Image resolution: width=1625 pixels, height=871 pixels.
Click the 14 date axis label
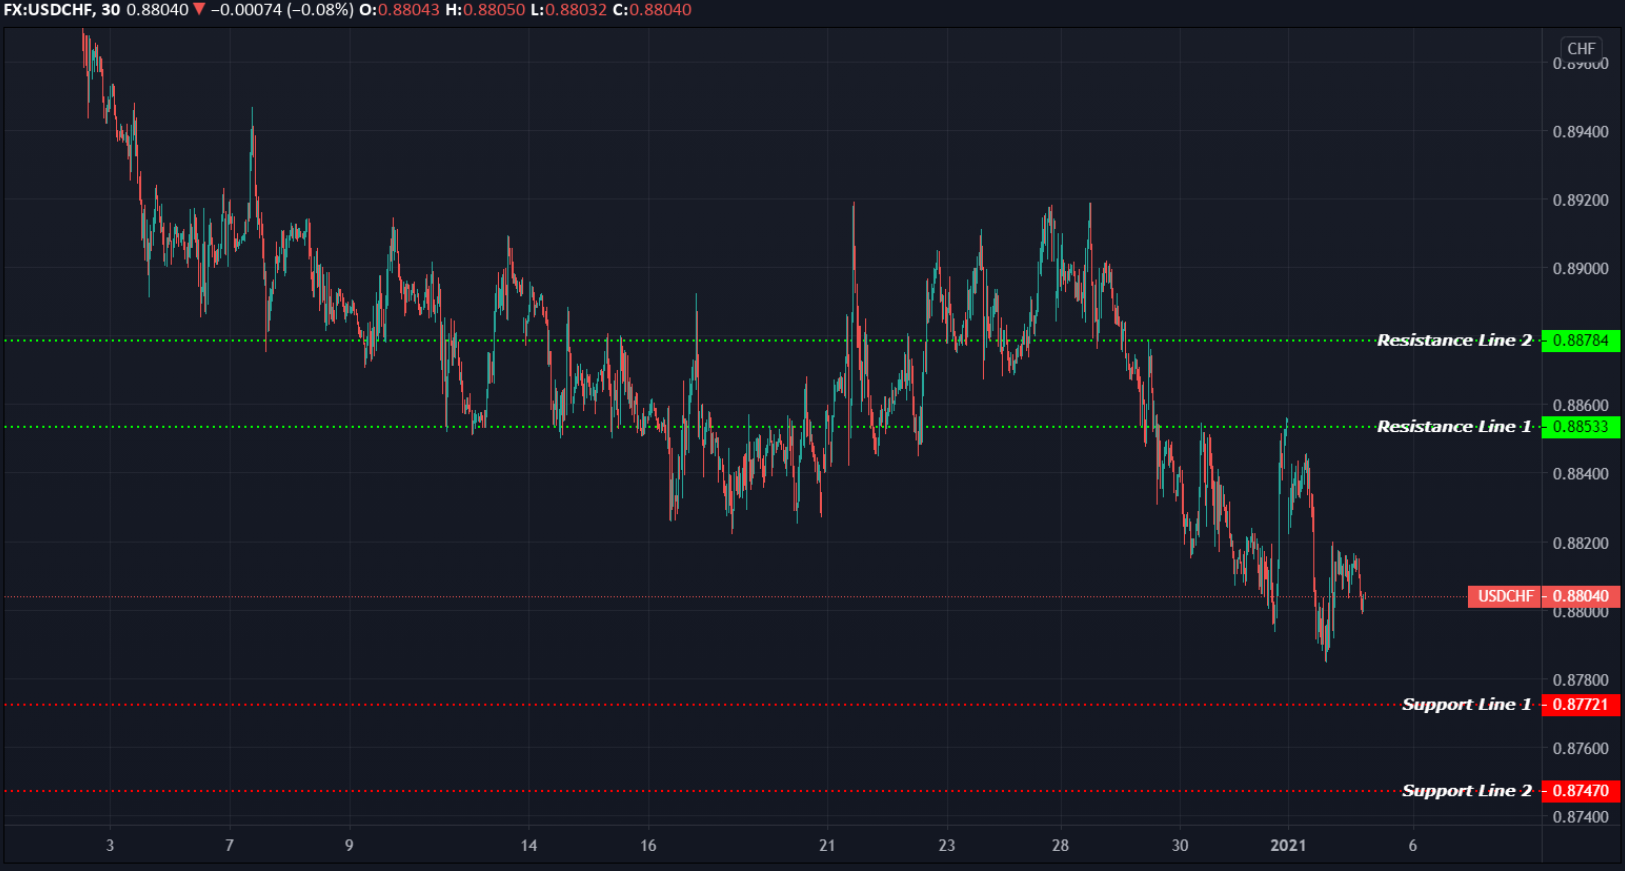(x=529, y=846)
